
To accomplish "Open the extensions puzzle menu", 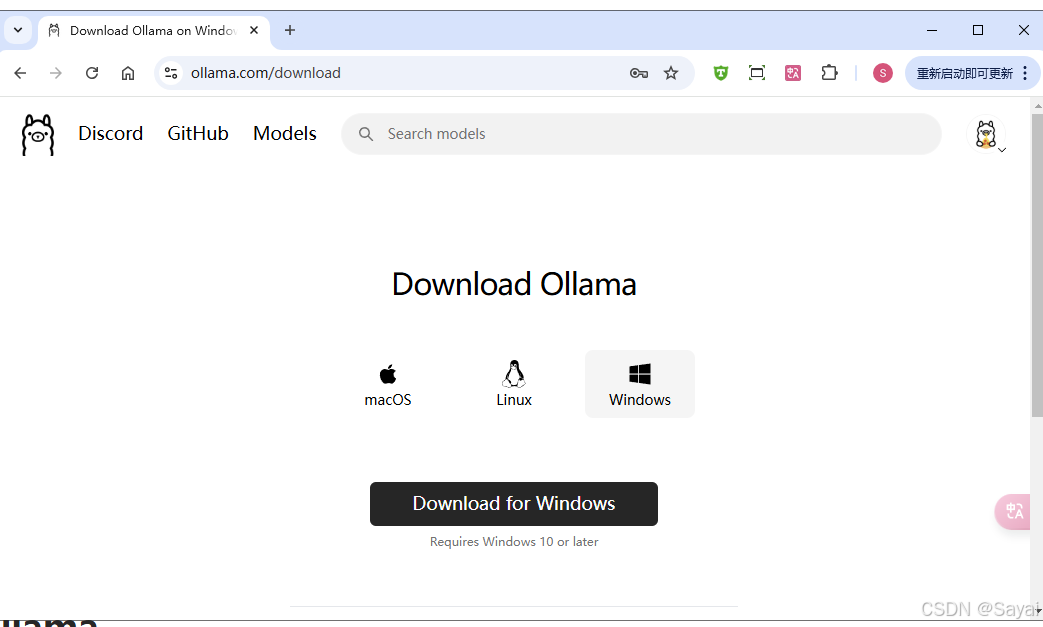I will pos(829,73).
